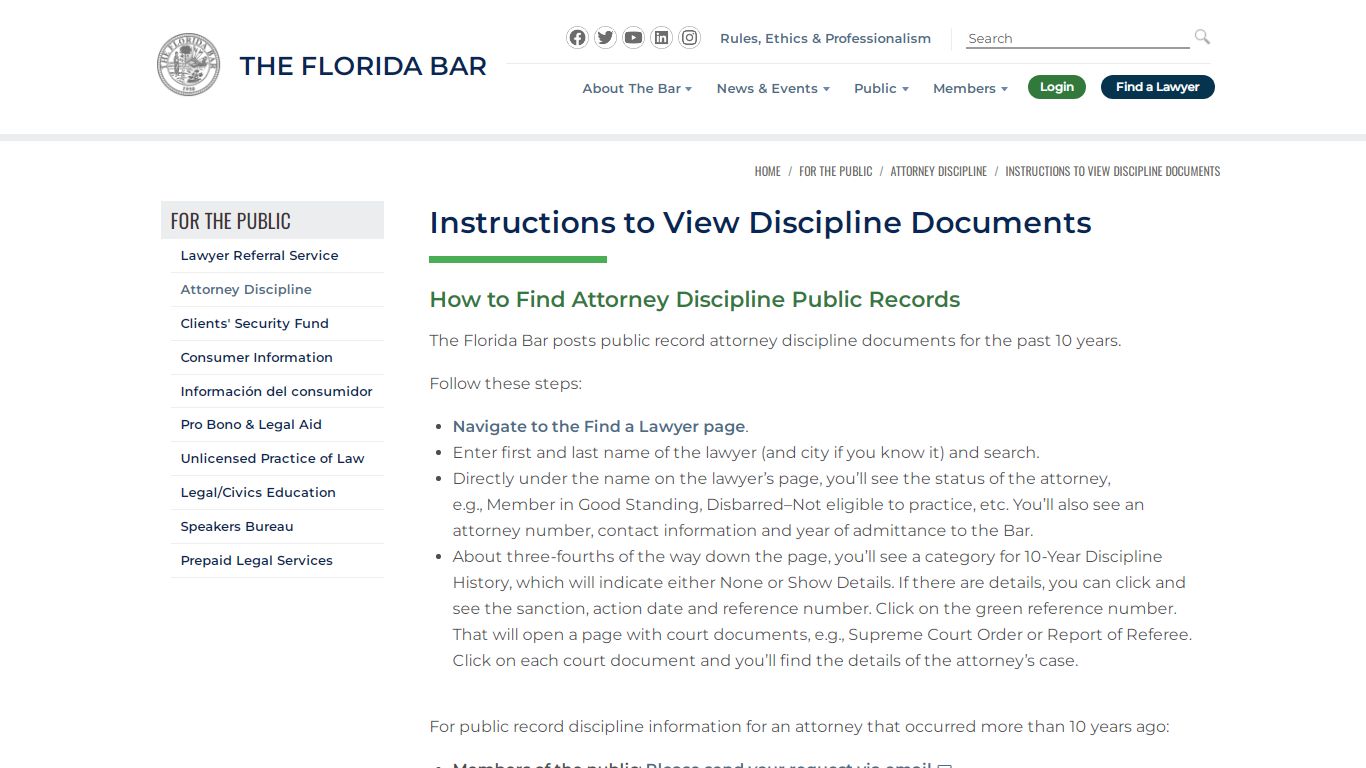Open Unlicensed Practice of Law sidebar item
Image resolution: width=1366 pixels, height=768 pixels.
coord(277,458)
